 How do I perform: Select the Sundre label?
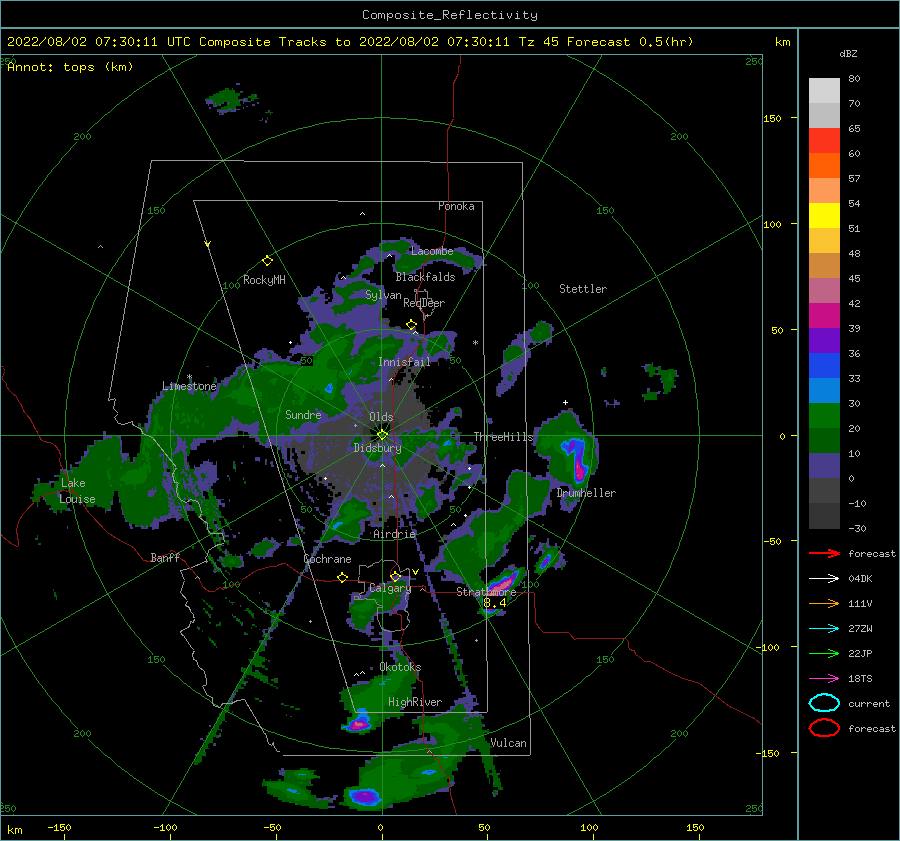[x=303, y=414]
